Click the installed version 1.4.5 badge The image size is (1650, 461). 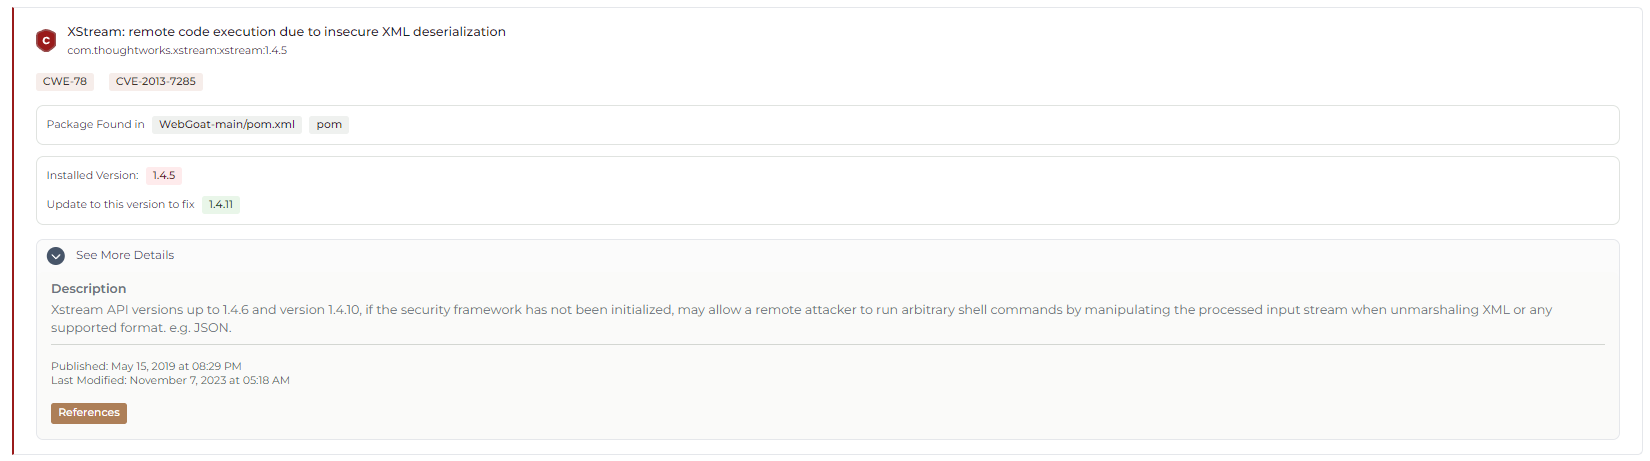164,176
